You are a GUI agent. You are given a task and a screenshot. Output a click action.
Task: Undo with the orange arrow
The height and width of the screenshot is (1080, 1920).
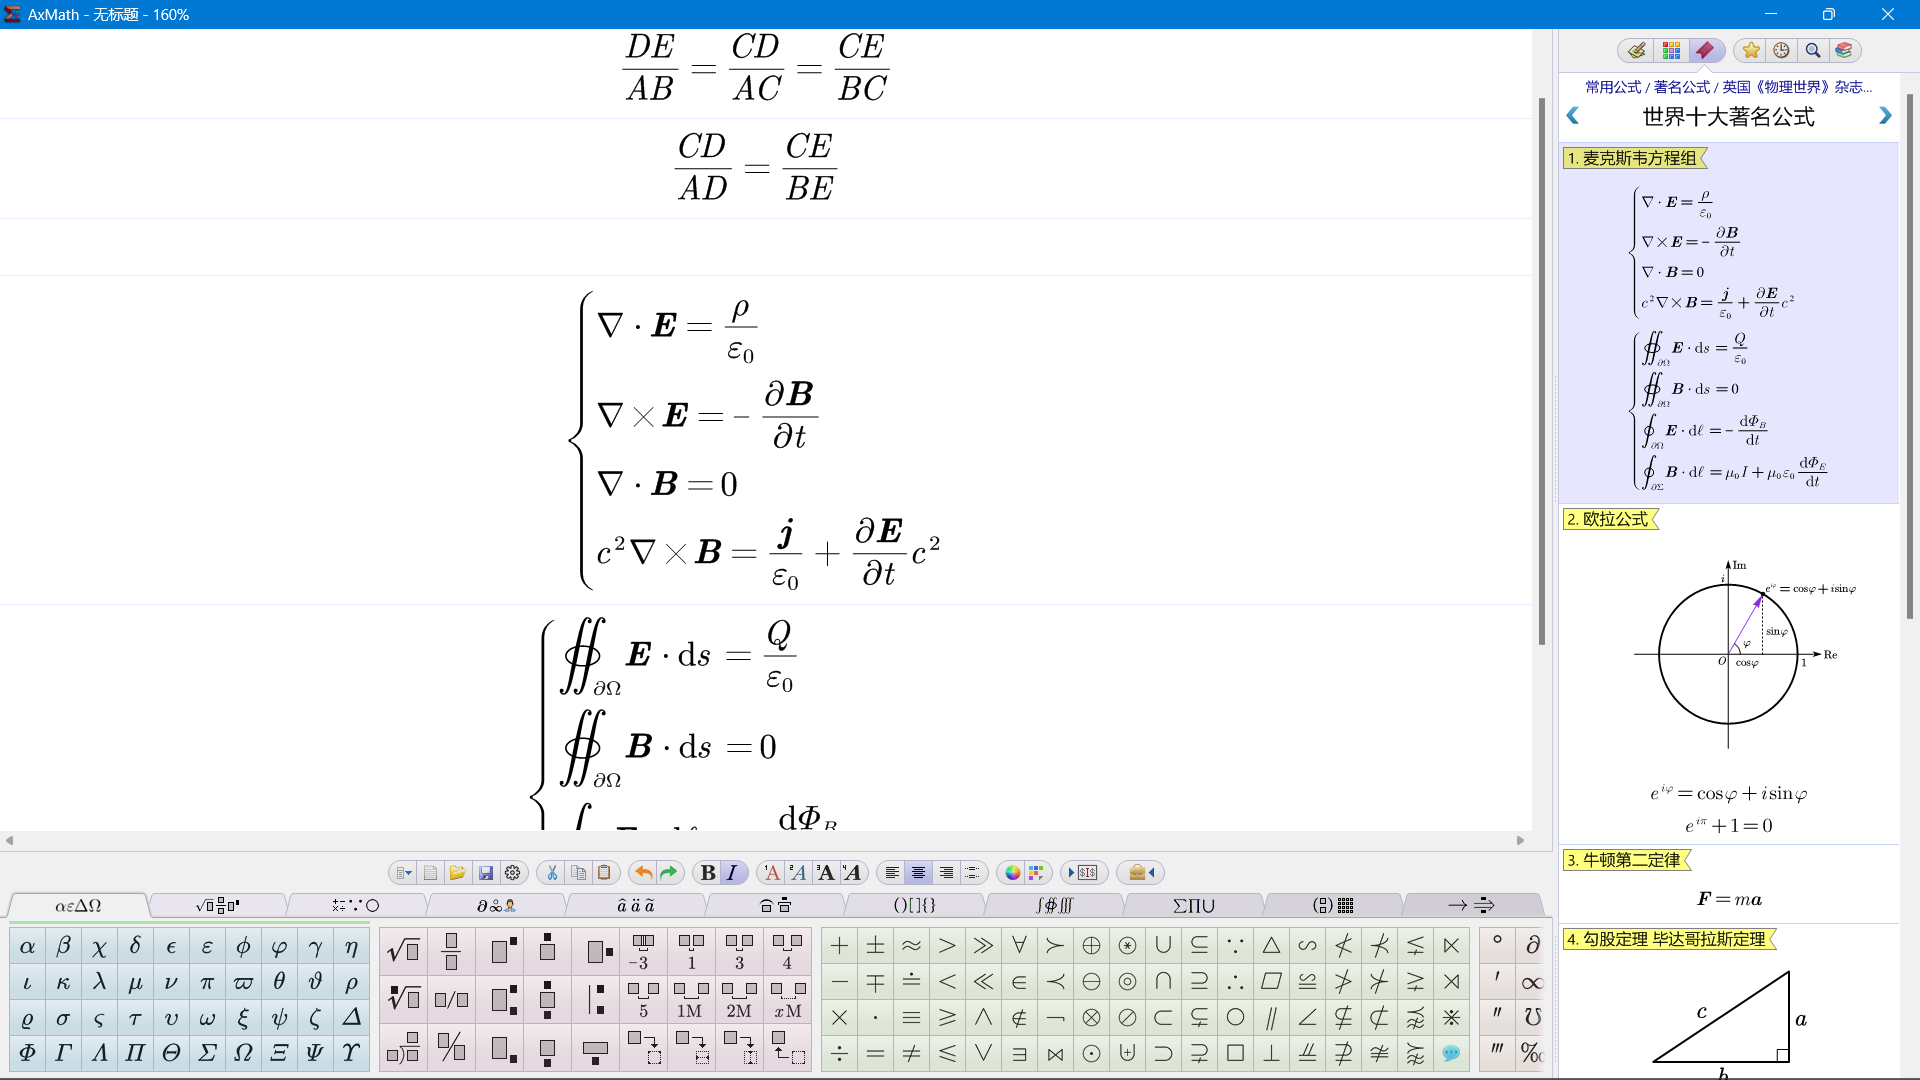(x=643, y=873)
